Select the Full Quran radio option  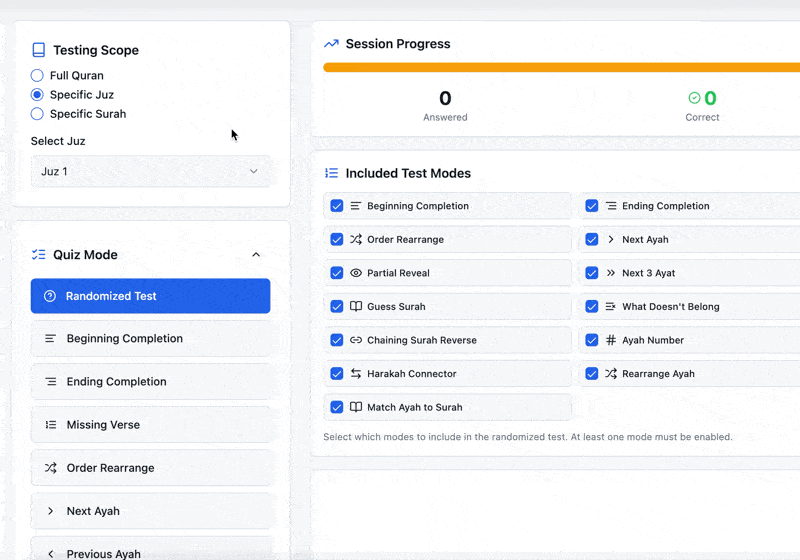[x=37, y=76]
